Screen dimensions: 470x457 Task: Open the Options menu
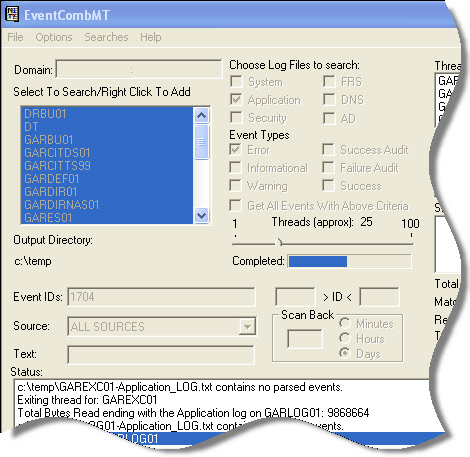(54, 37)
